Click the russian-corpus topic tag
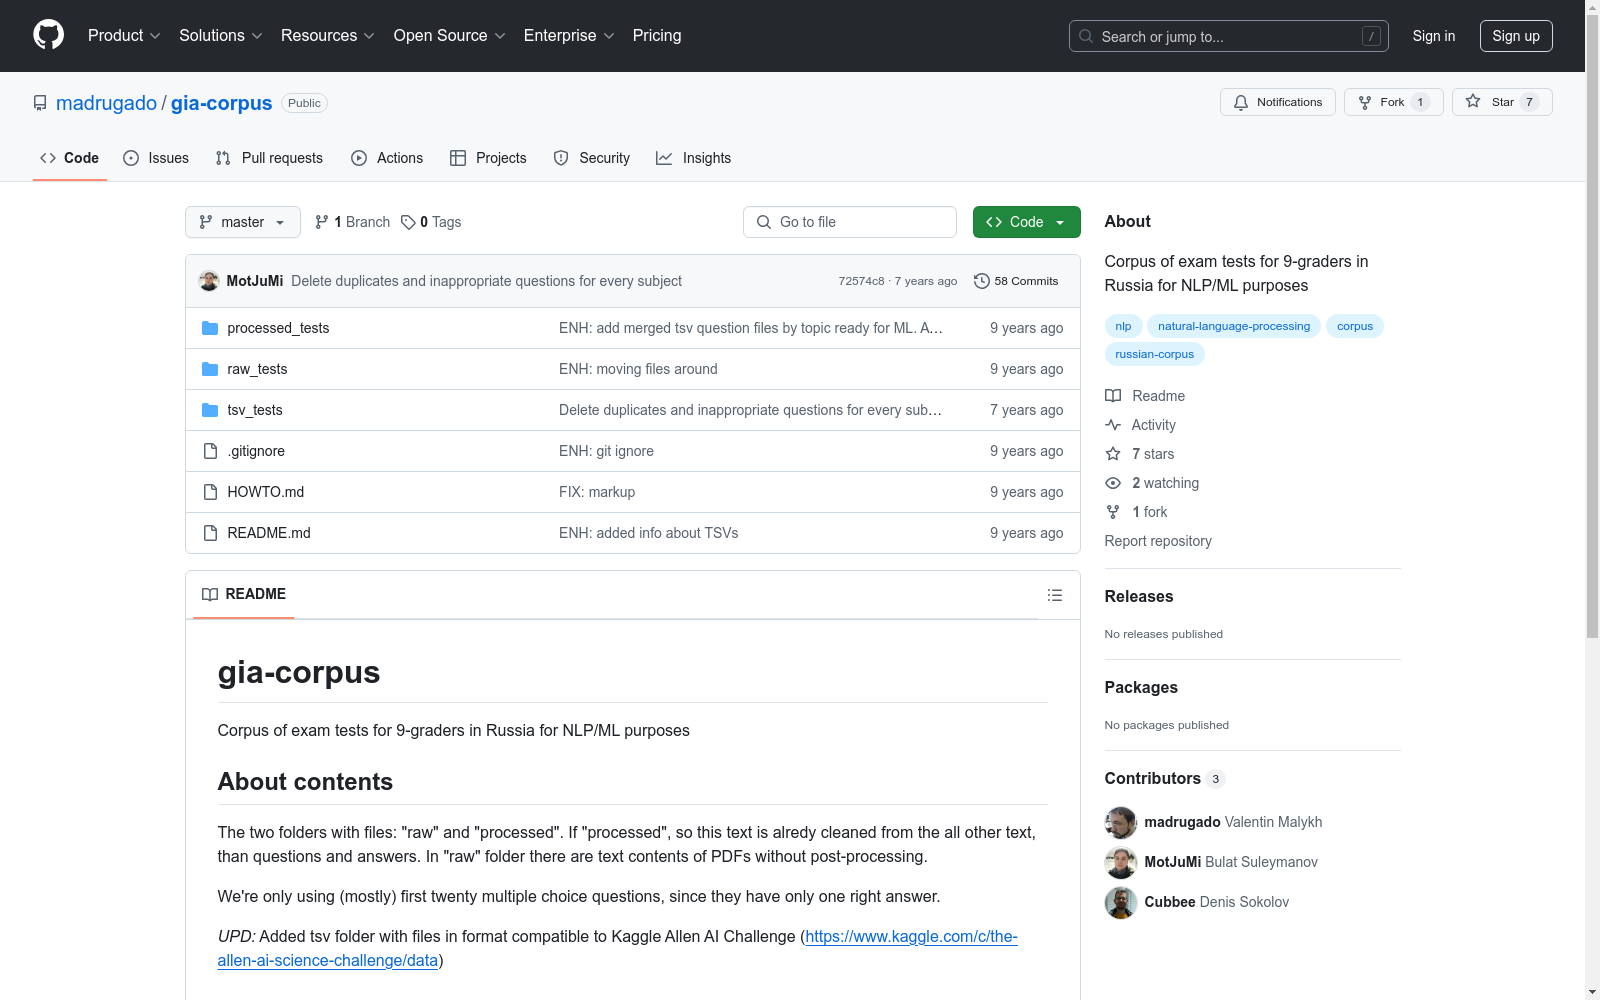The image size is (1600, 1000). pos(1155,354)
